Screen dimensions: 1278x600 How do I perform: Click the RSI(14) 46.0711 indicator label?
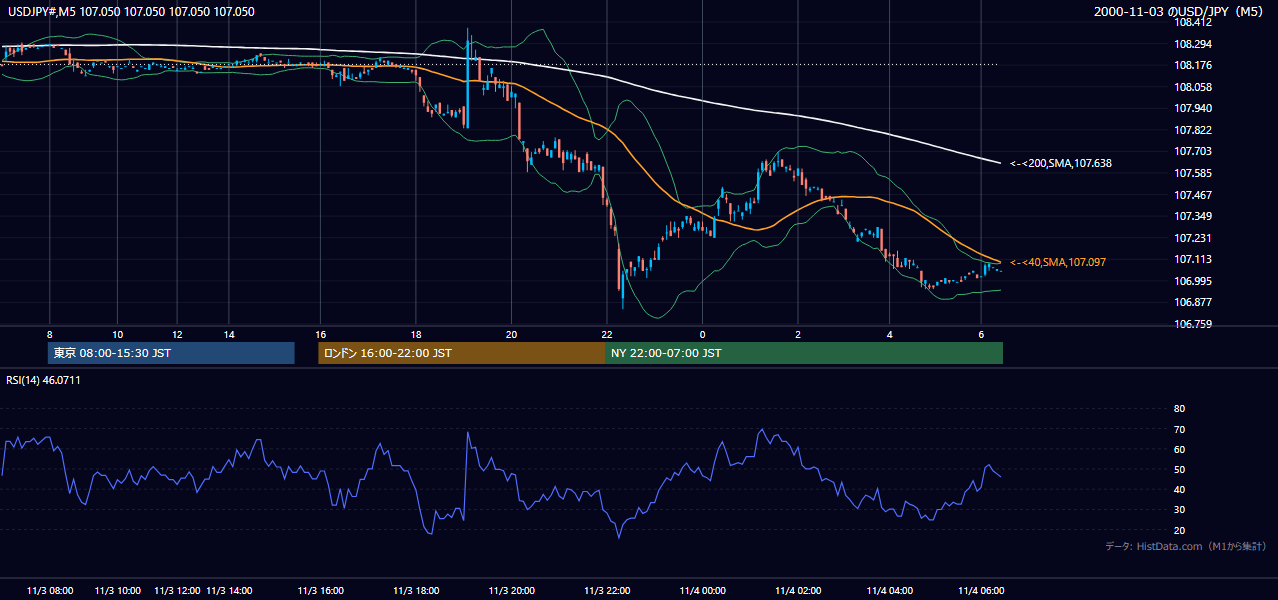click(43, 380)
